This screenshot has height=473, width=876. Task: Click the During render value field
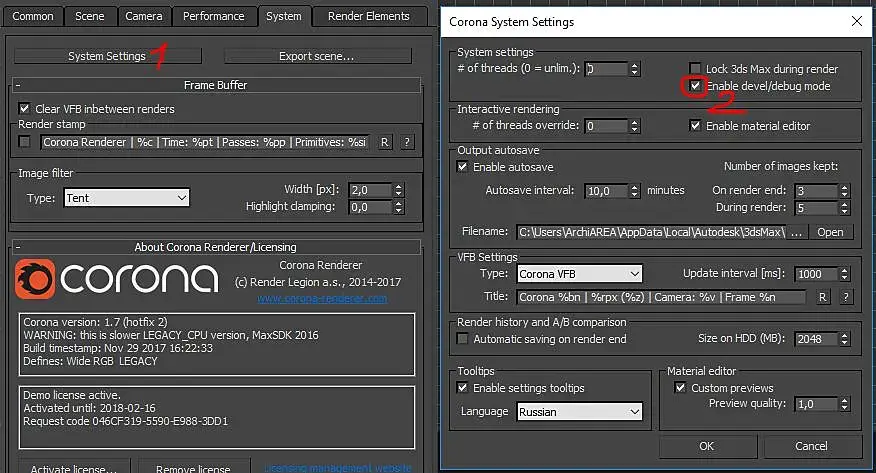click(x=816, y=208)
